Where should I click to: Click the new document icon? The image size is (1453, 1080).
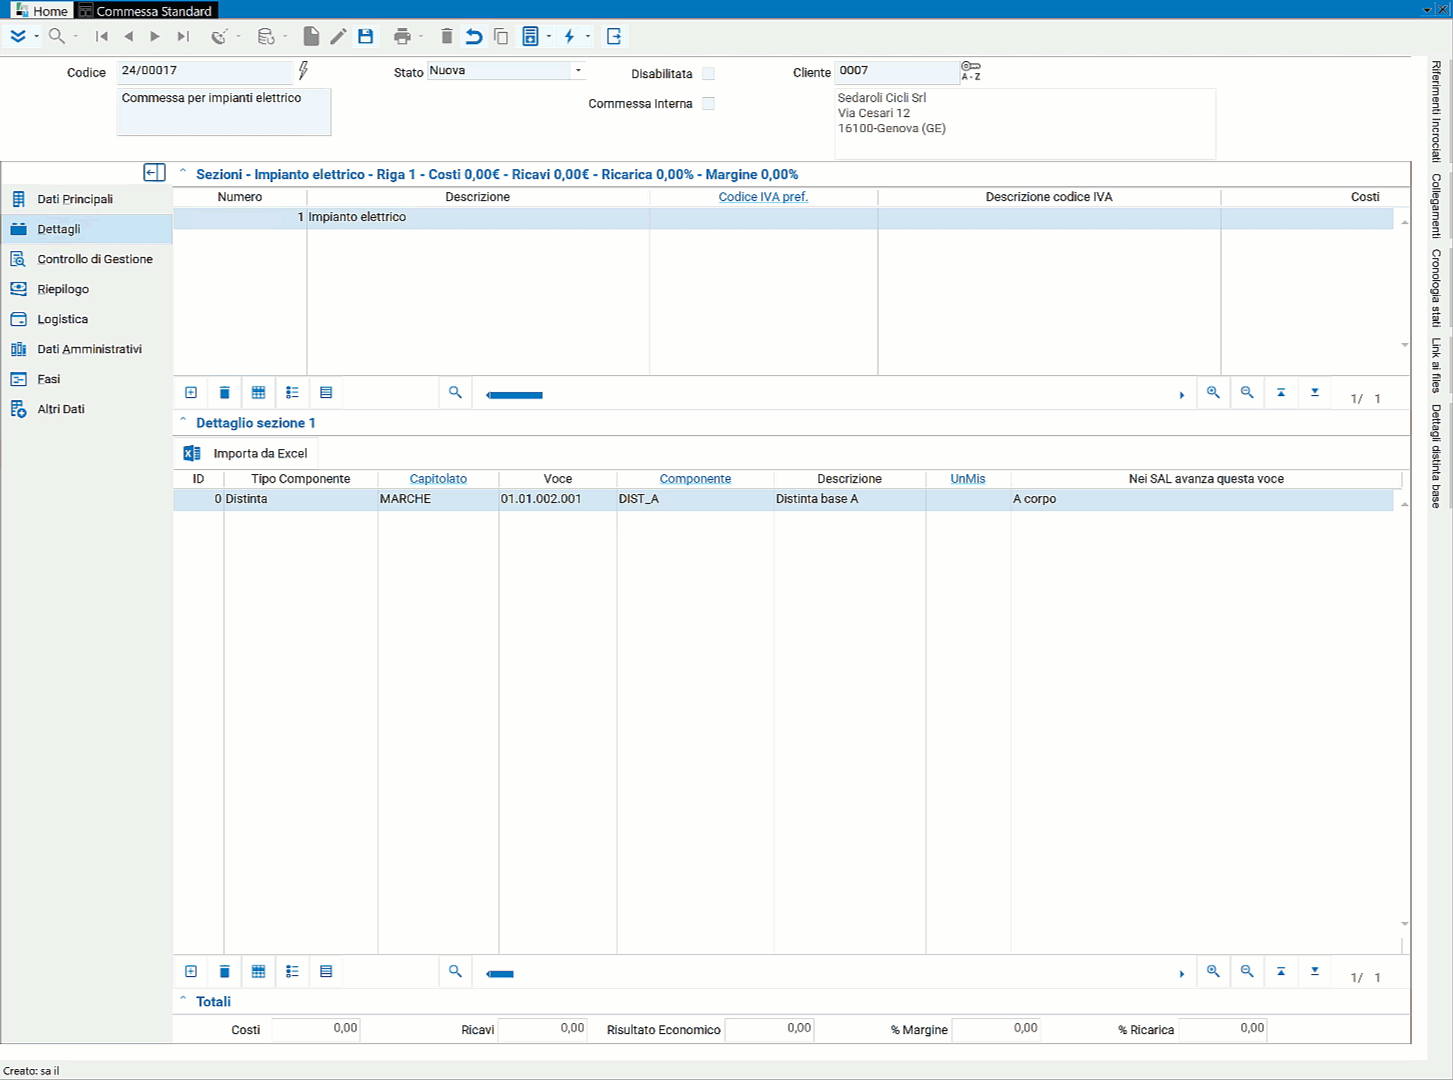pyautogui.click(x=311, y=37)
